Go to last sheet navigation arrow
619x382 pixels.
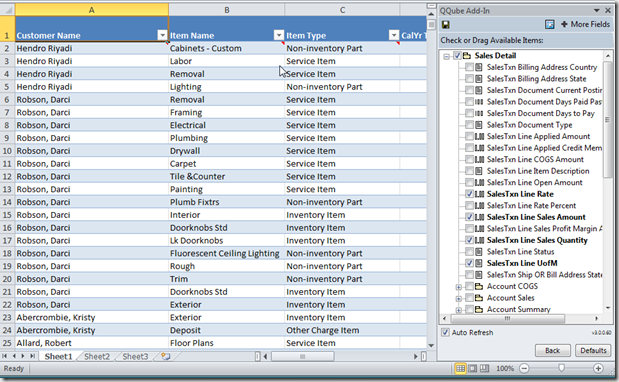(x=32, y=356)
